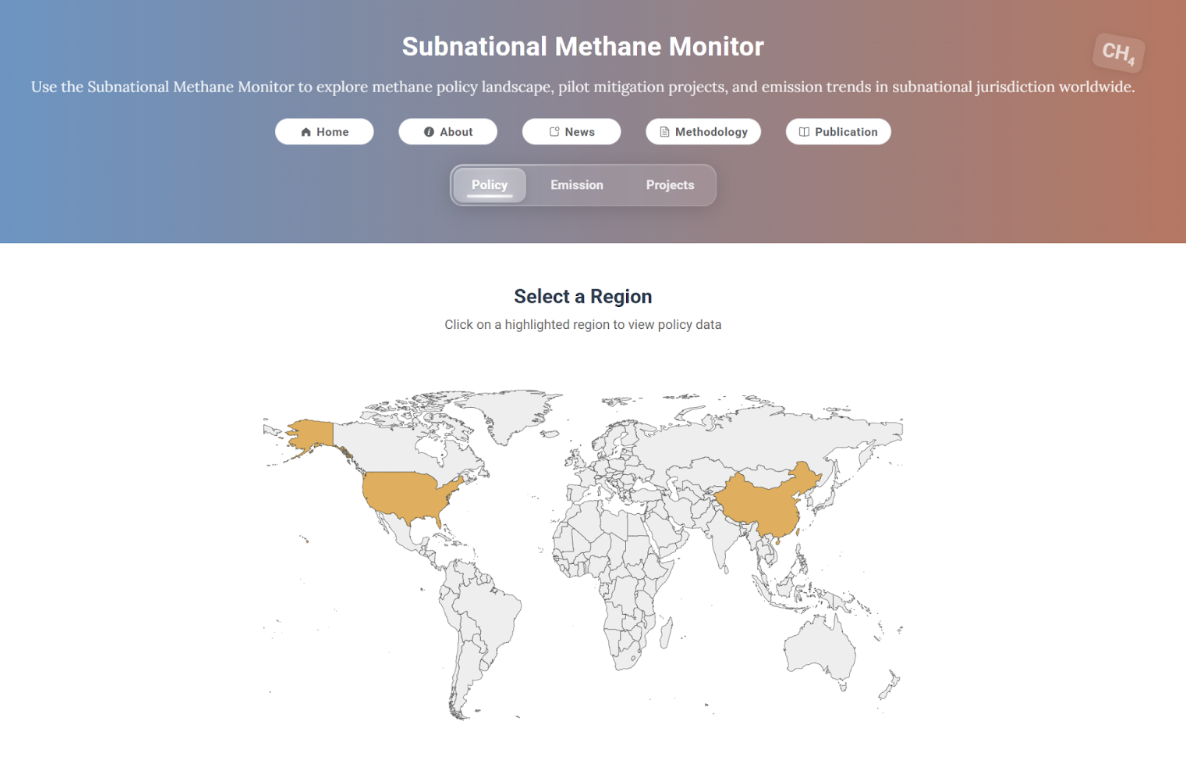Click the document icon beside Methodology

coord(665,132)
